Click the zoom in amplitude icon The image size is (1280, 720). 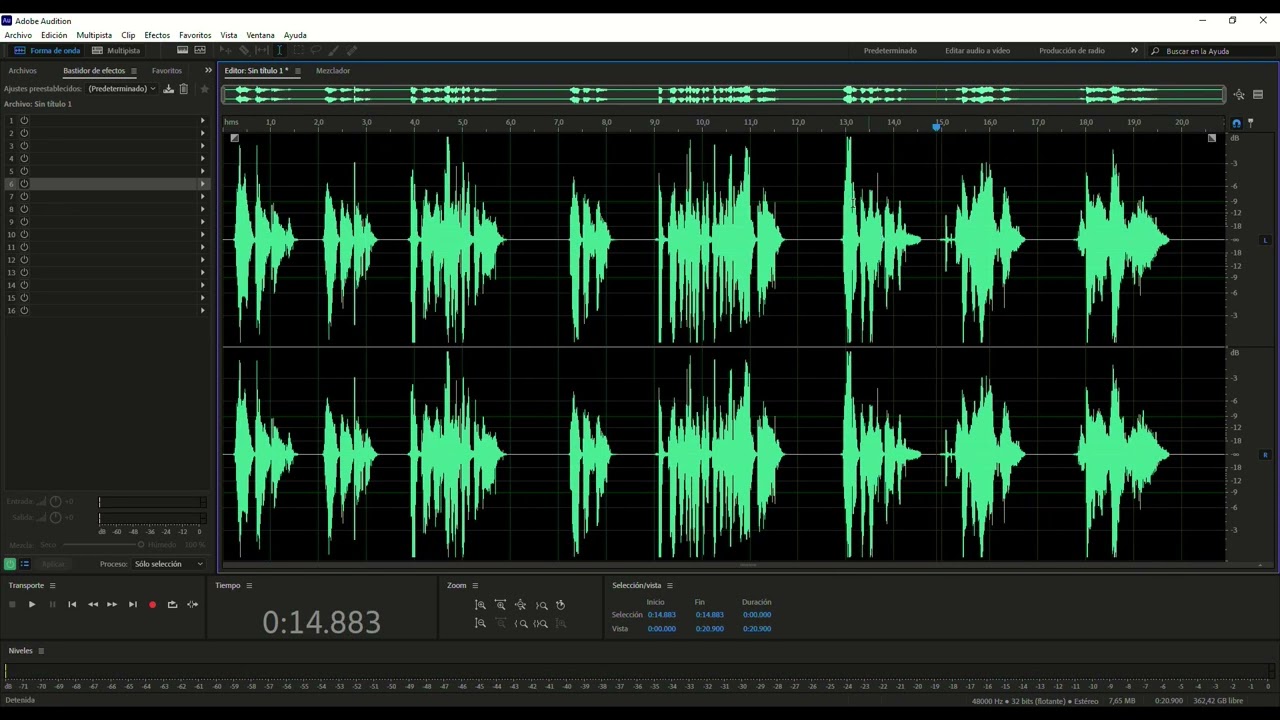tap(480, 605)
